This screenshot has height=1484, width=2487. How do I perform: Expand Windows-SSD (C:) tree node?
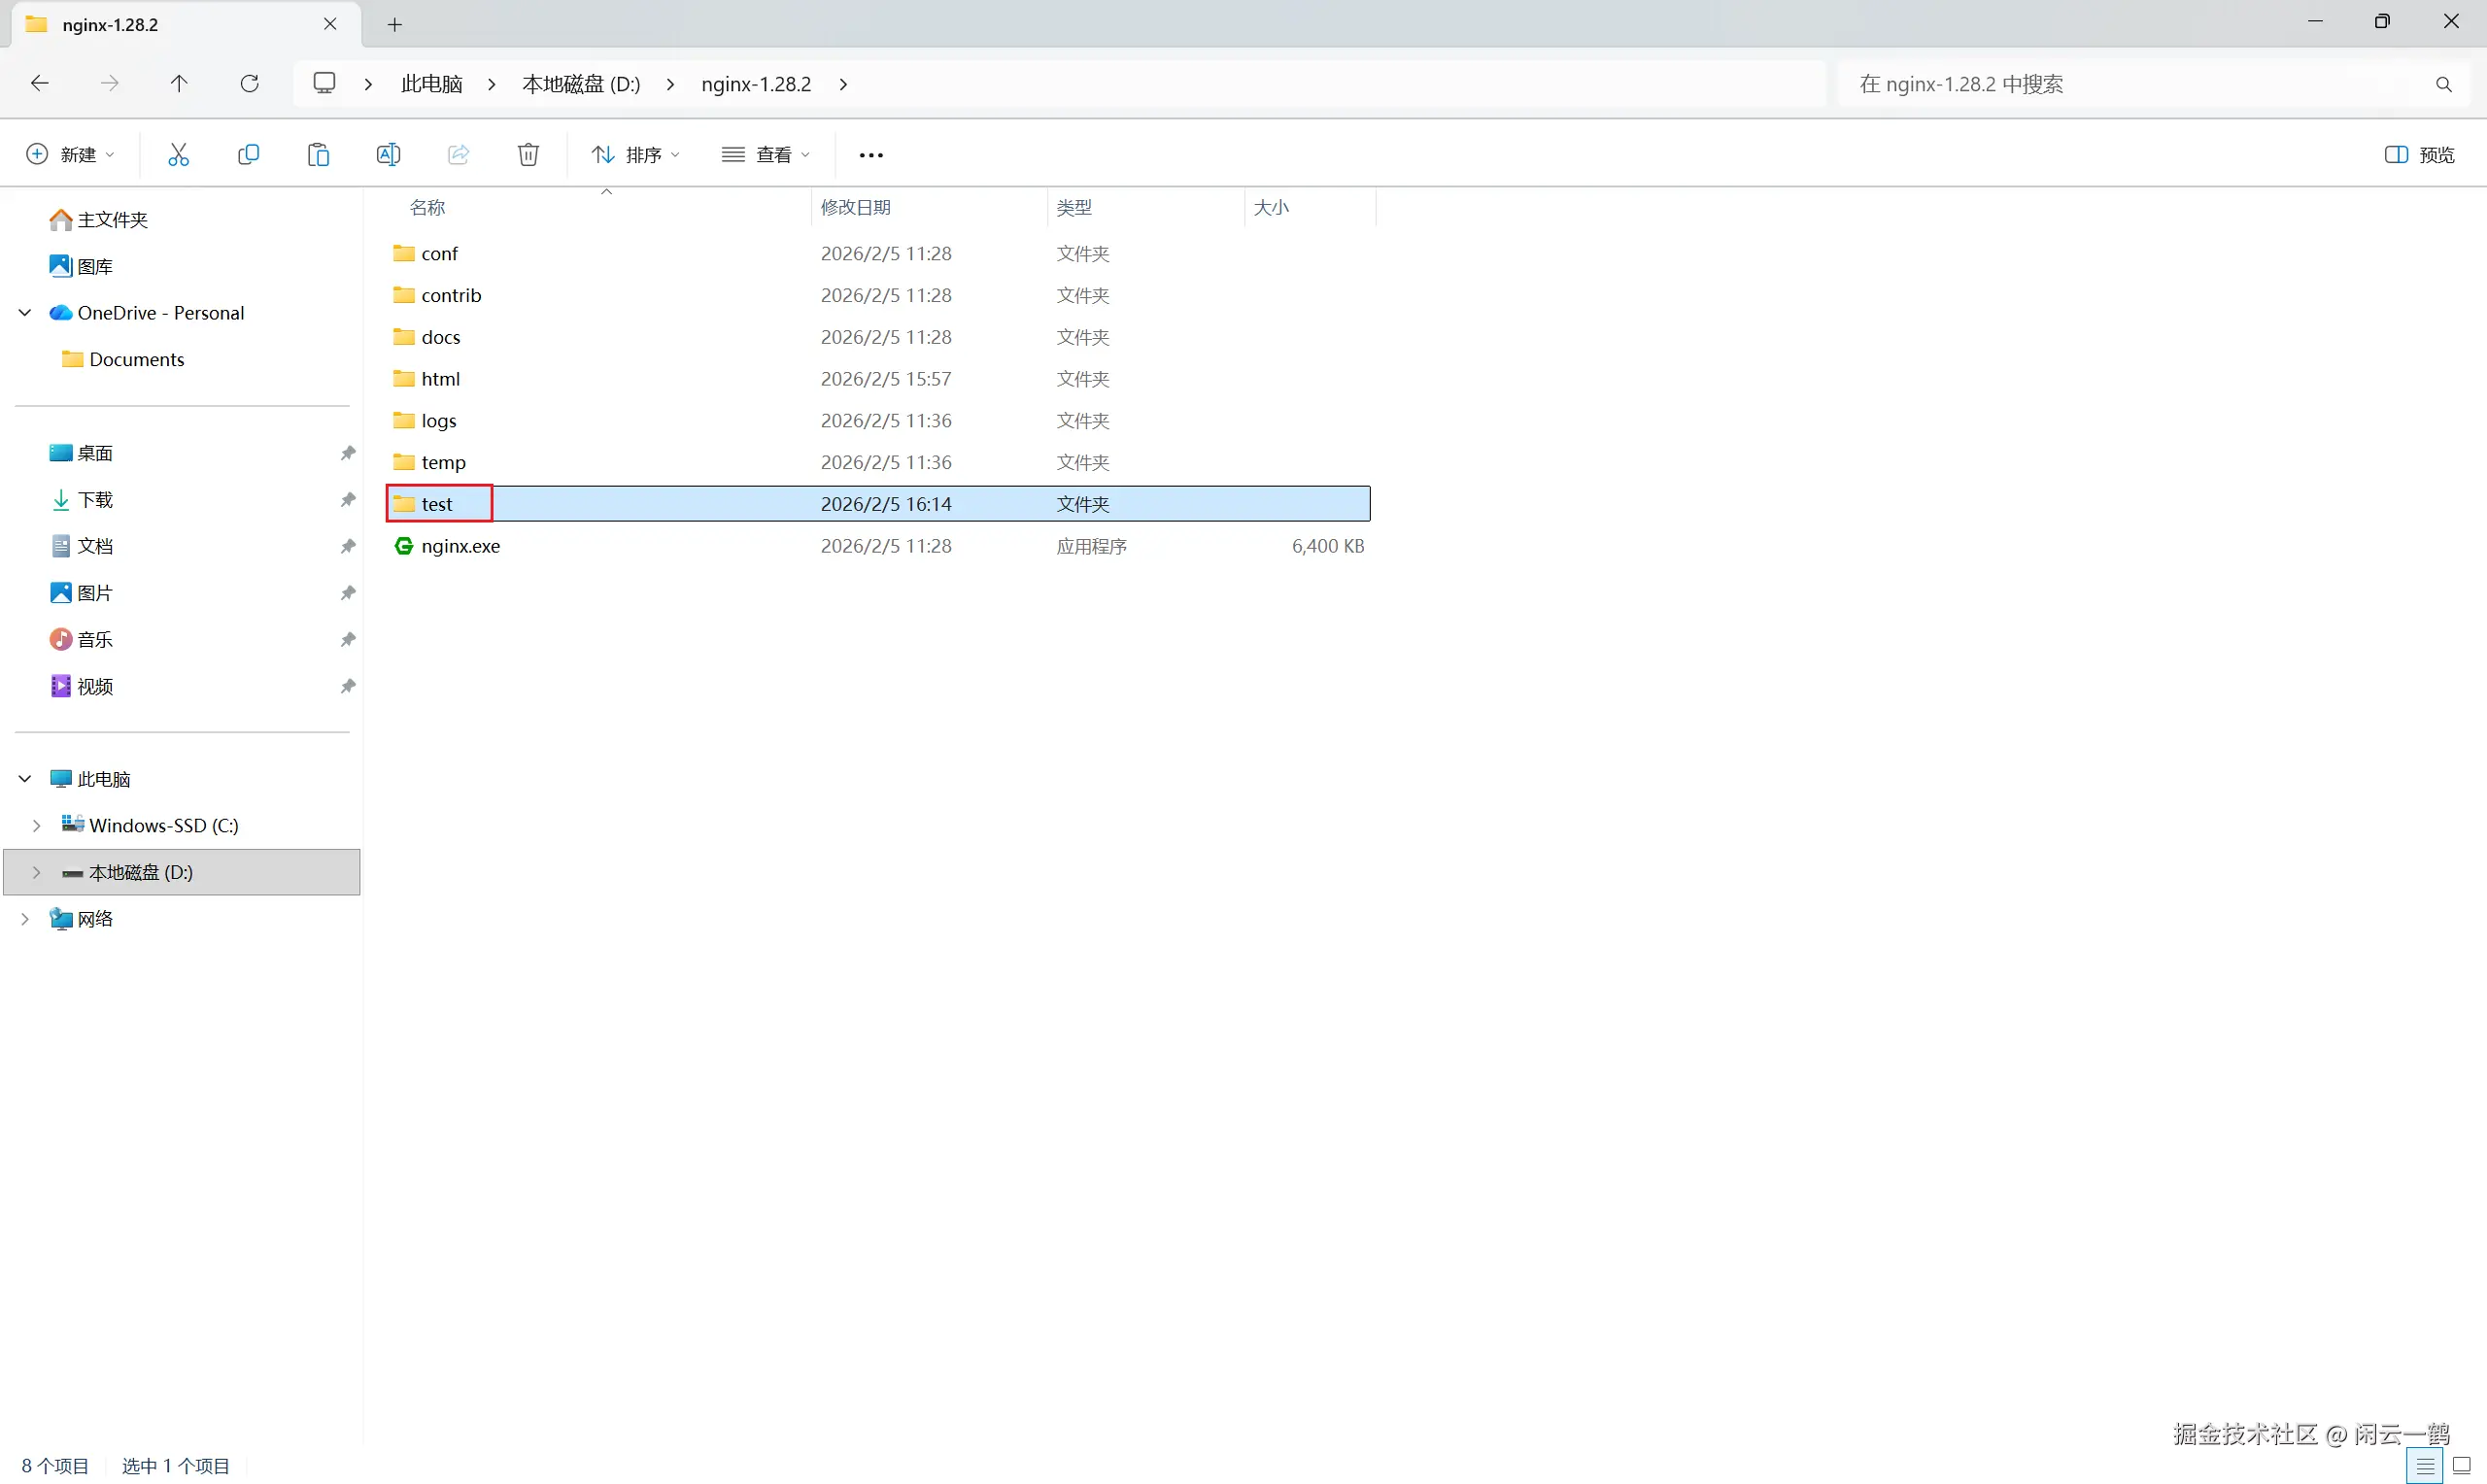point(36,825)
